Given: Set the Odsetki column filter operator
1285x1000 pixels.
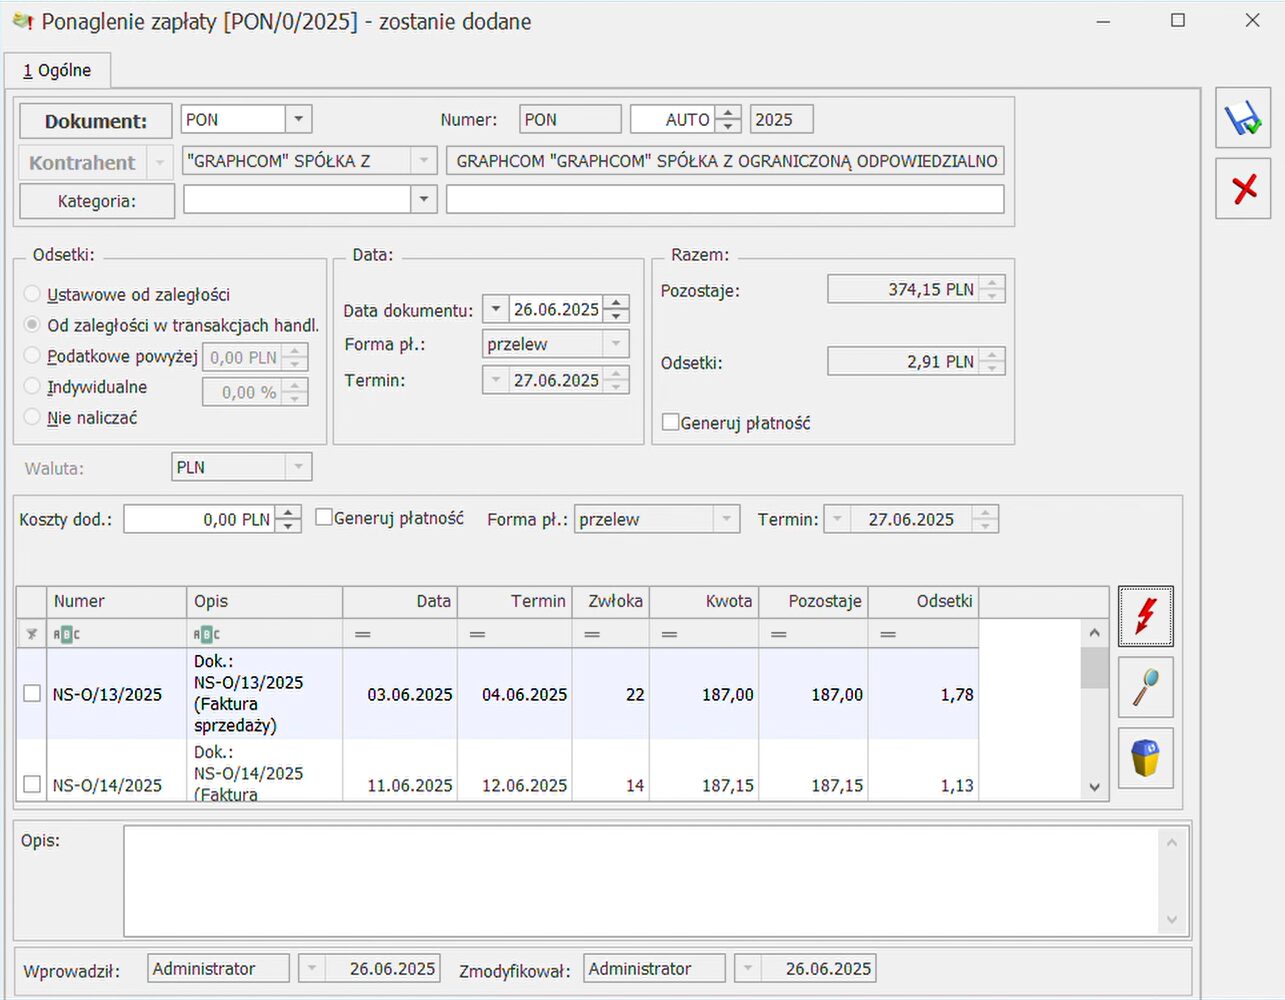Looking at the screenshot, I should pos(888,634).
